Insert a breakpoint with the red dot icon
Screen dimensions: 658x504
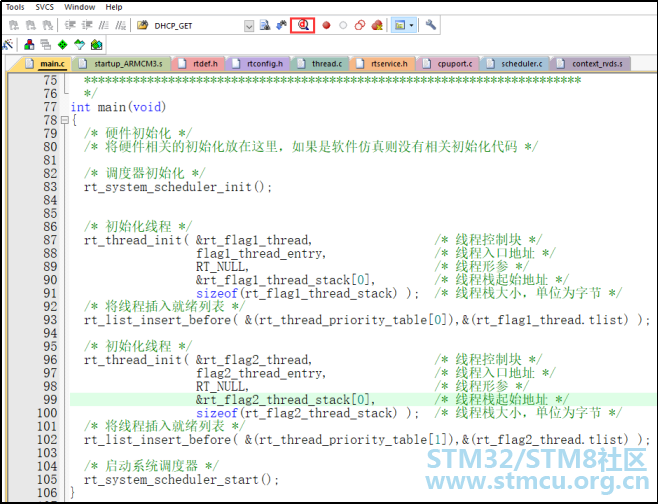point(326,26)
